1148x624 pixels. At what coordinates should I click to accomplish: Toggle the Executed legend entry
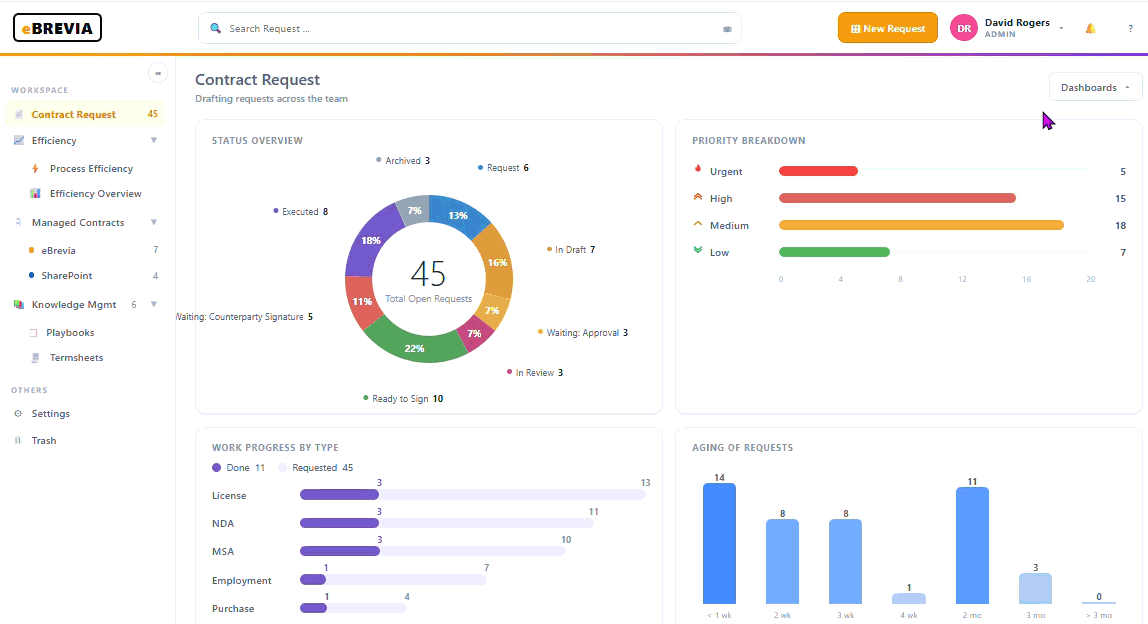pyautogui.click(x=300, y=212)
